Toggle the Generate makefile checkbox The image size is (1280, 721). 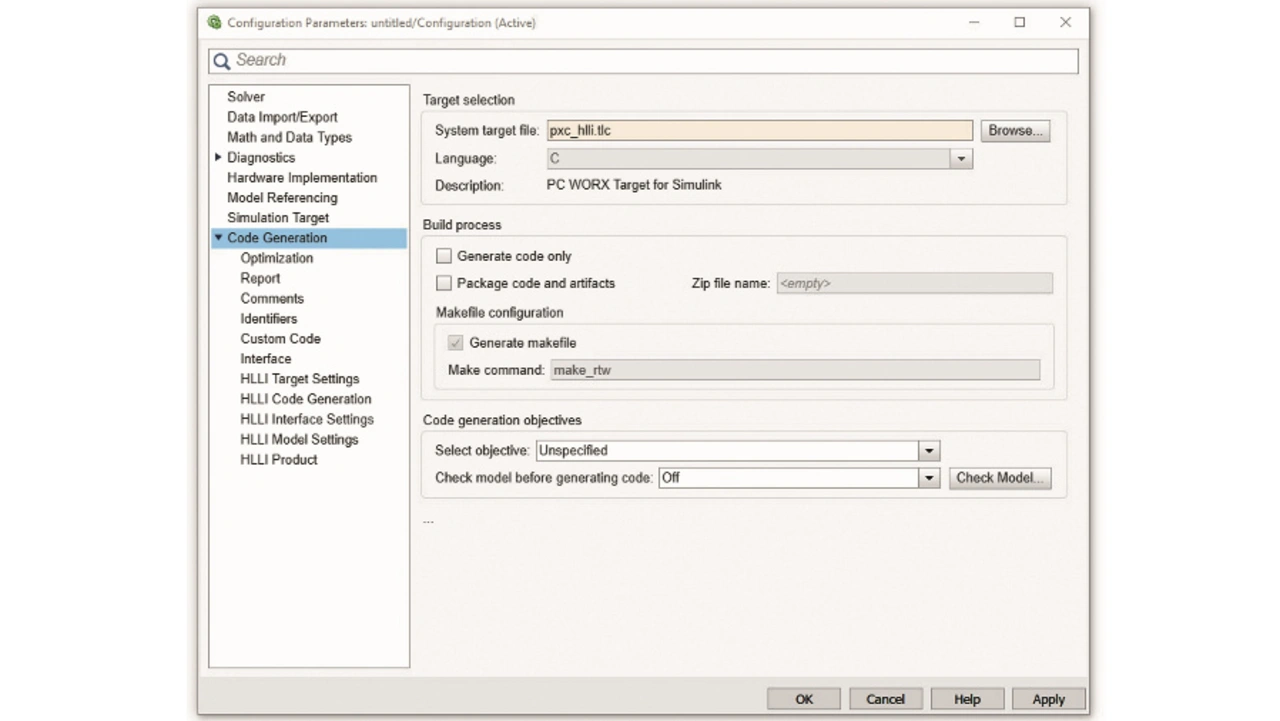click(456, 343)
